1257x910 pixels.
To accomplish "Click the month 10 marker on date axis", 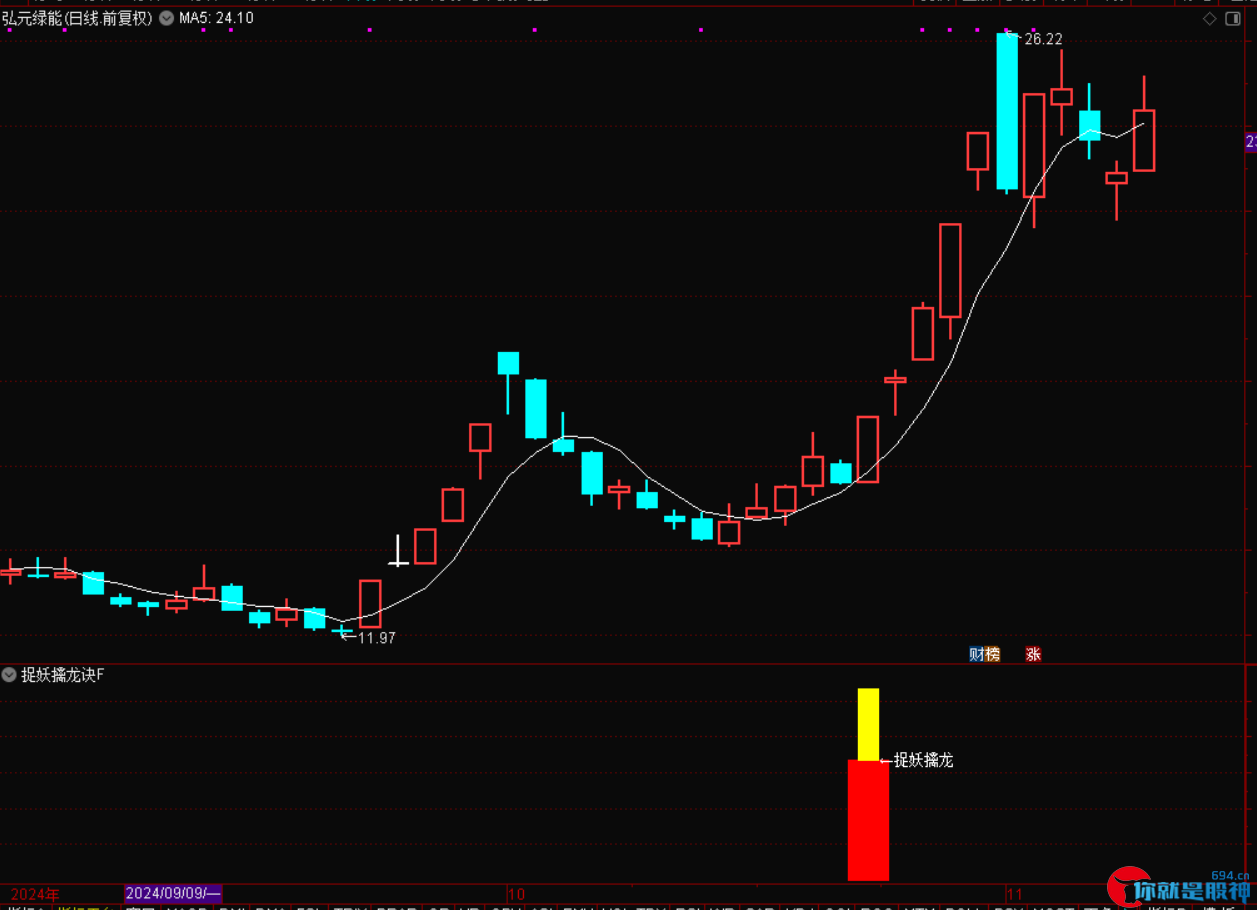I will [x=516, y=893].
